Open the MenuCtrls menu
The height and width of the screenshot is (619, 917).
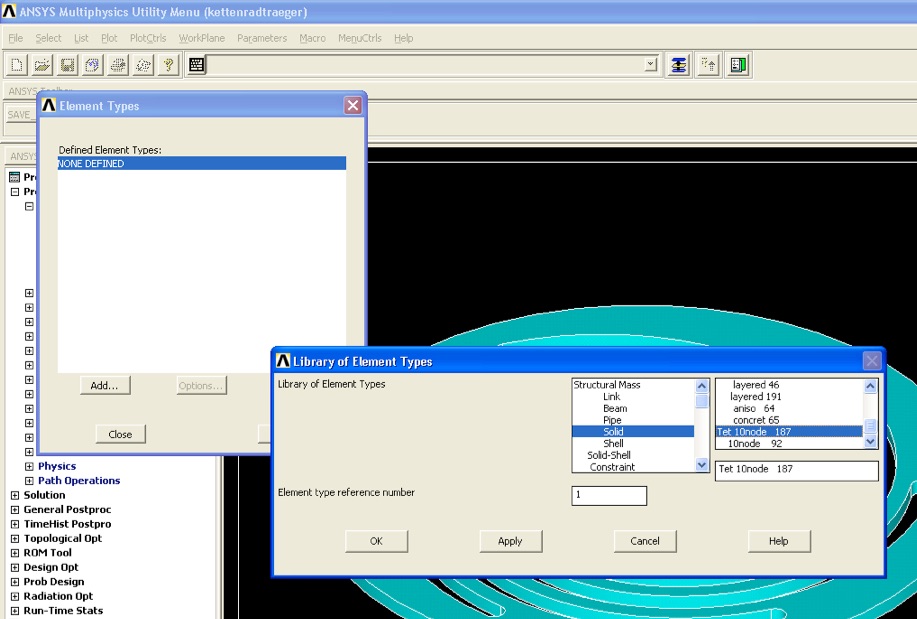(x=360, y=38)
